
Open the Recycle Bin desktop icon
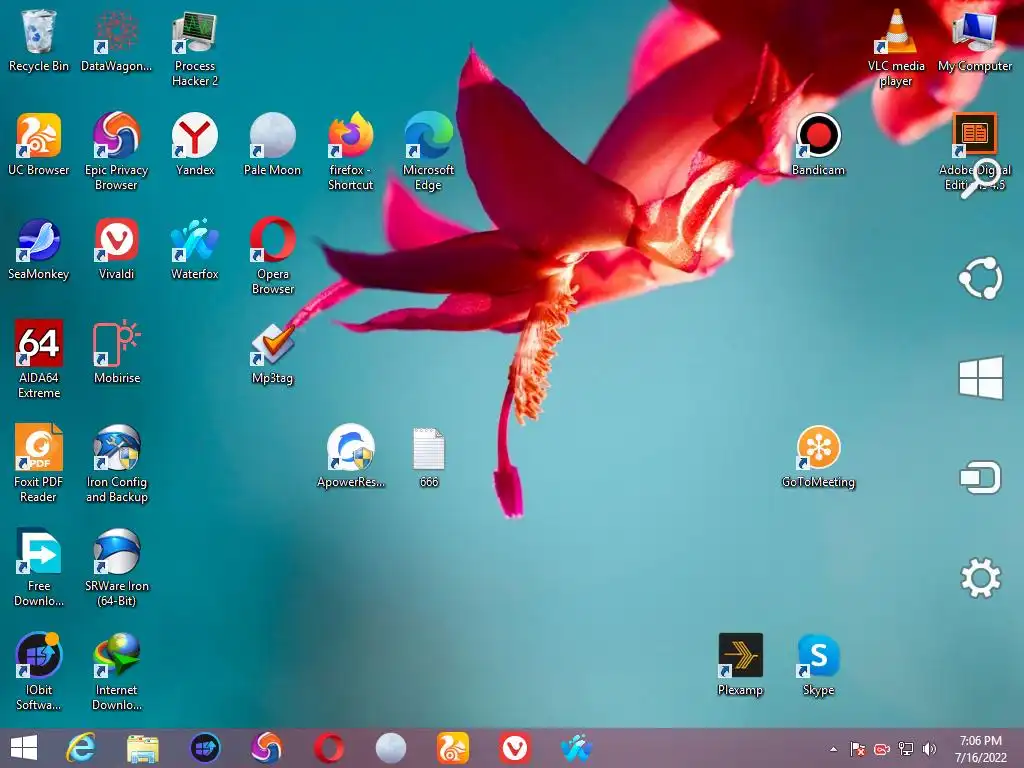[39, 40]
